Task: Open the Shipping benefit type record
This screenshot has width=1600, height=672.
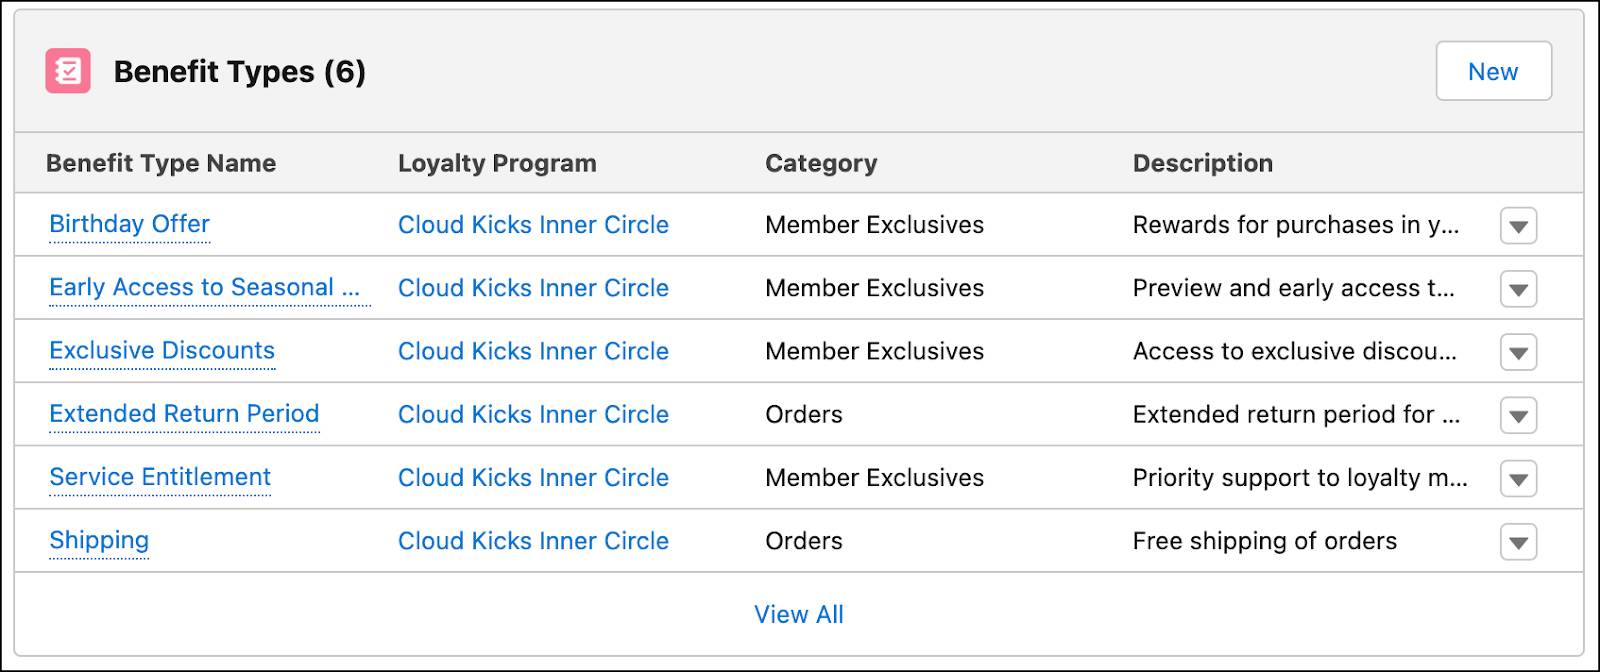Action: [99, 540]
